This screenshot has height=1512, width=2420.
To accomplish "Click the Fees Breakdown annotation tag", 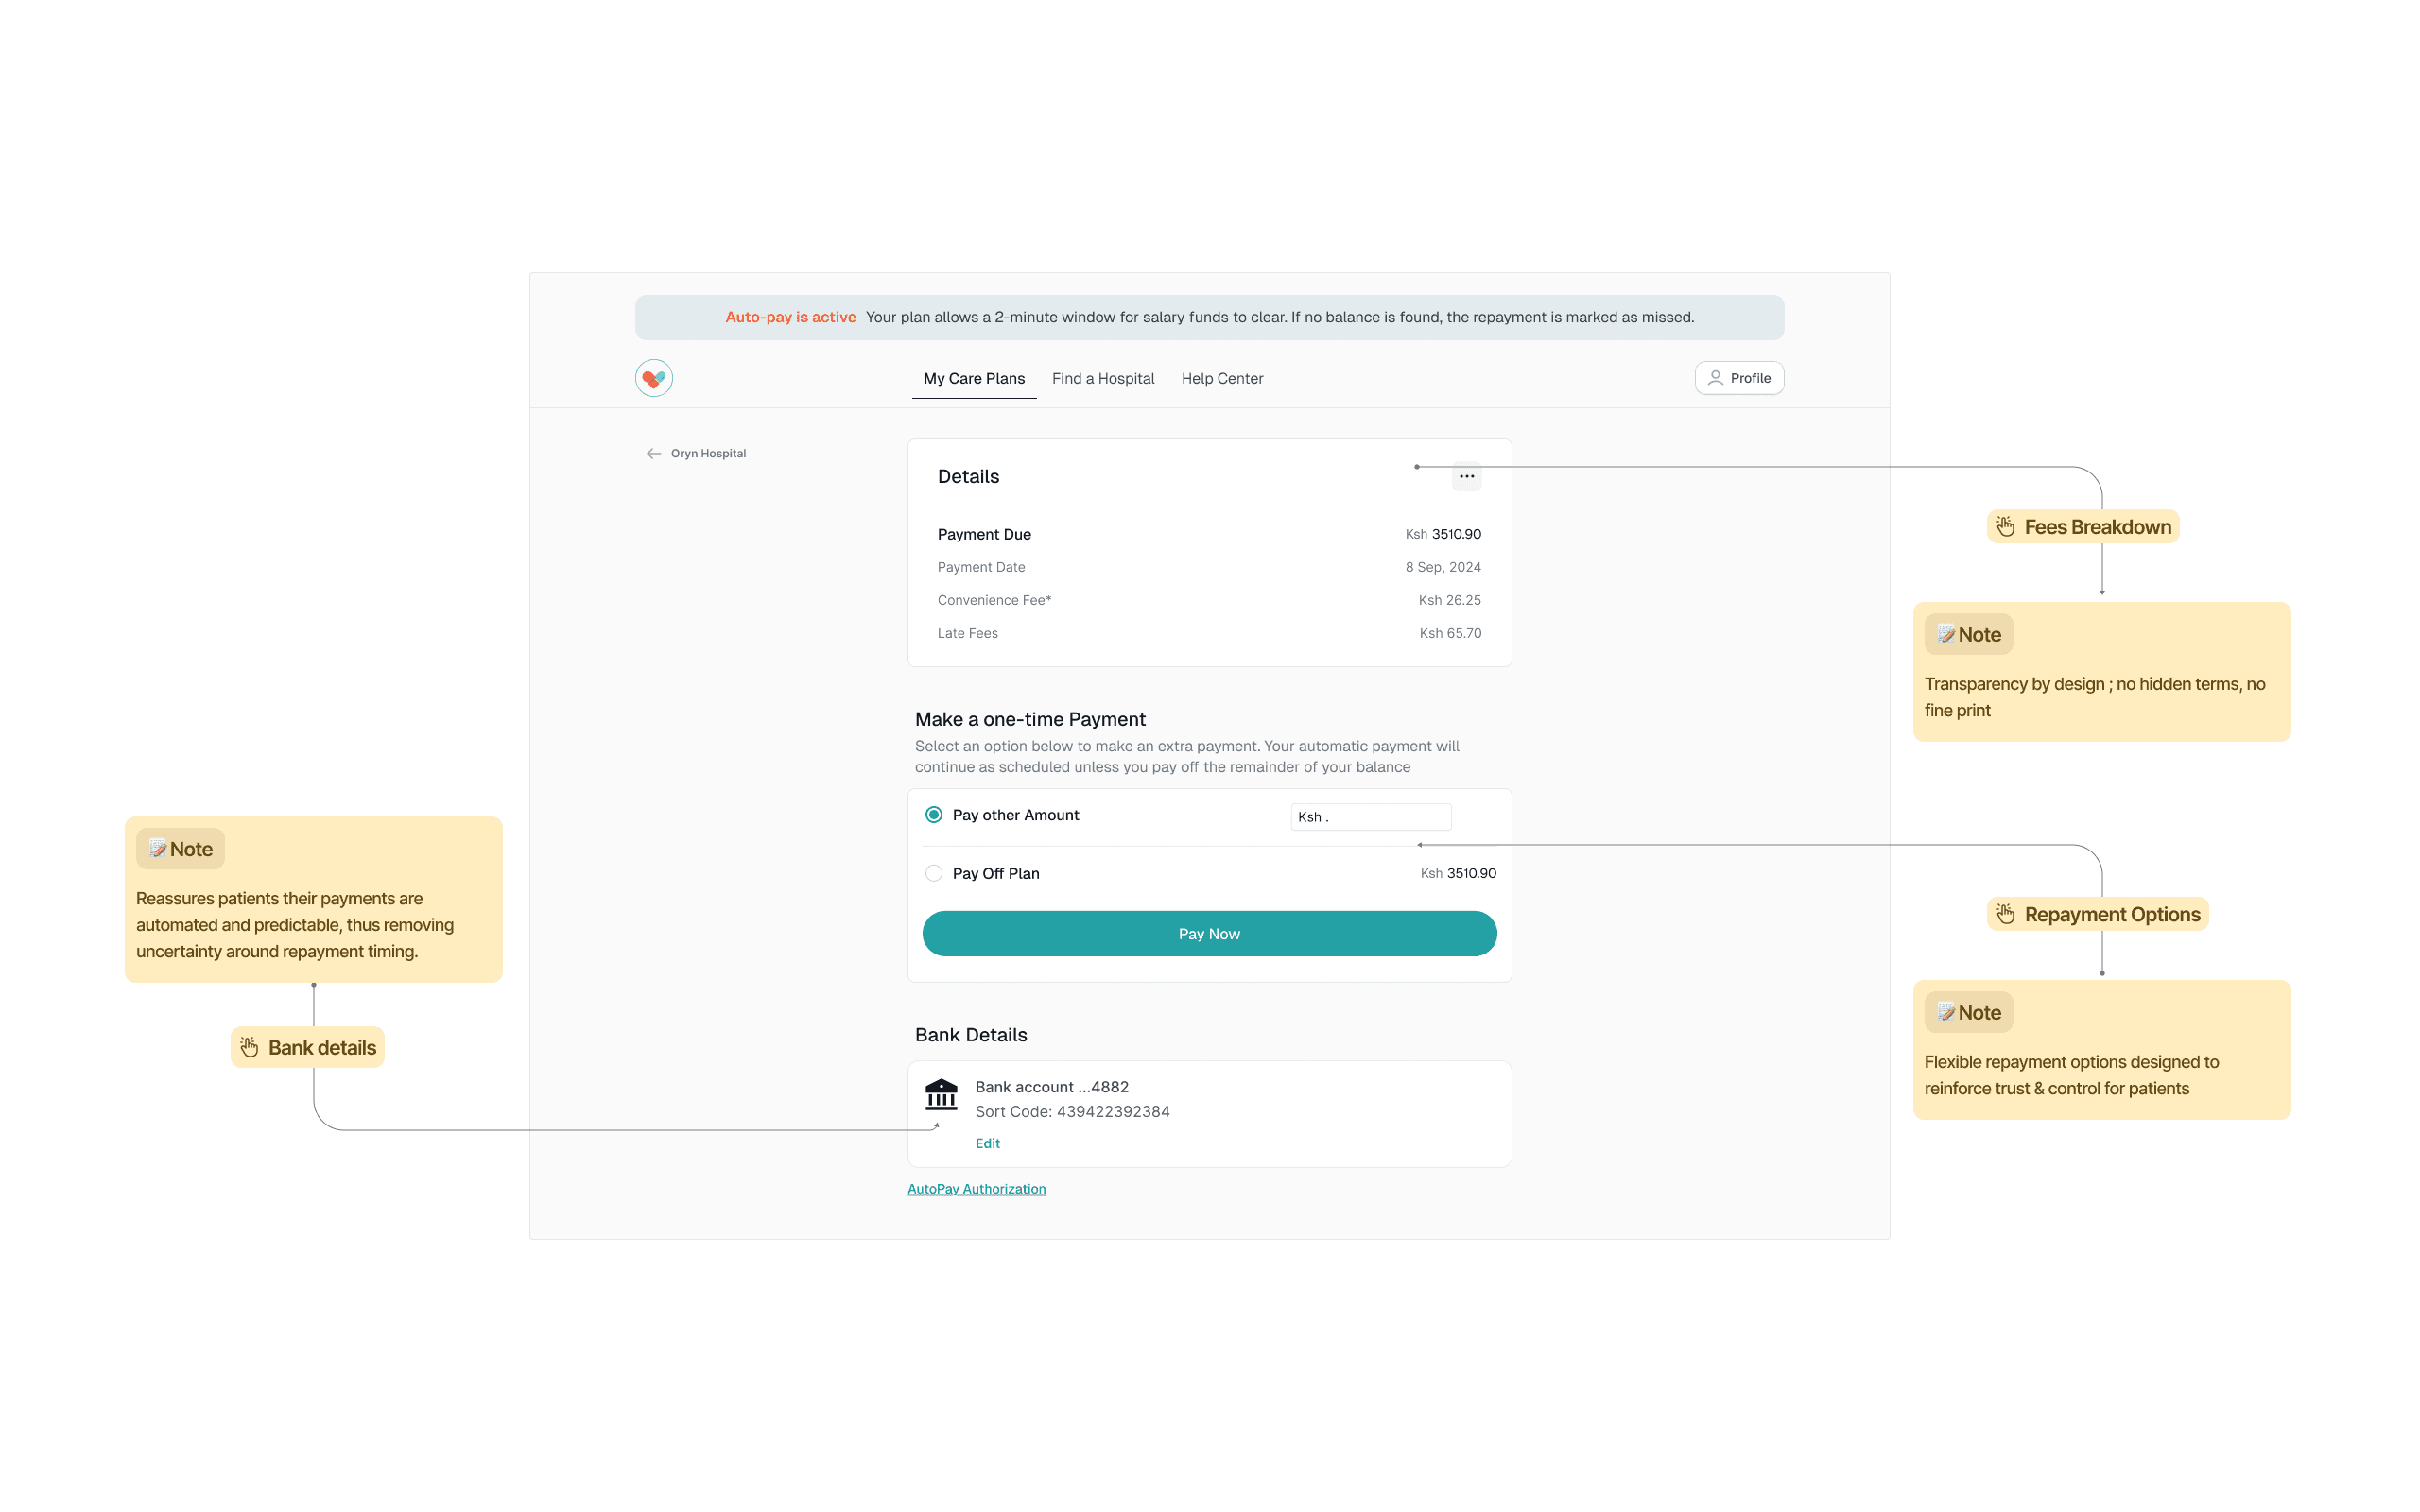I will pyautogui.click(x=2084, y=527).
